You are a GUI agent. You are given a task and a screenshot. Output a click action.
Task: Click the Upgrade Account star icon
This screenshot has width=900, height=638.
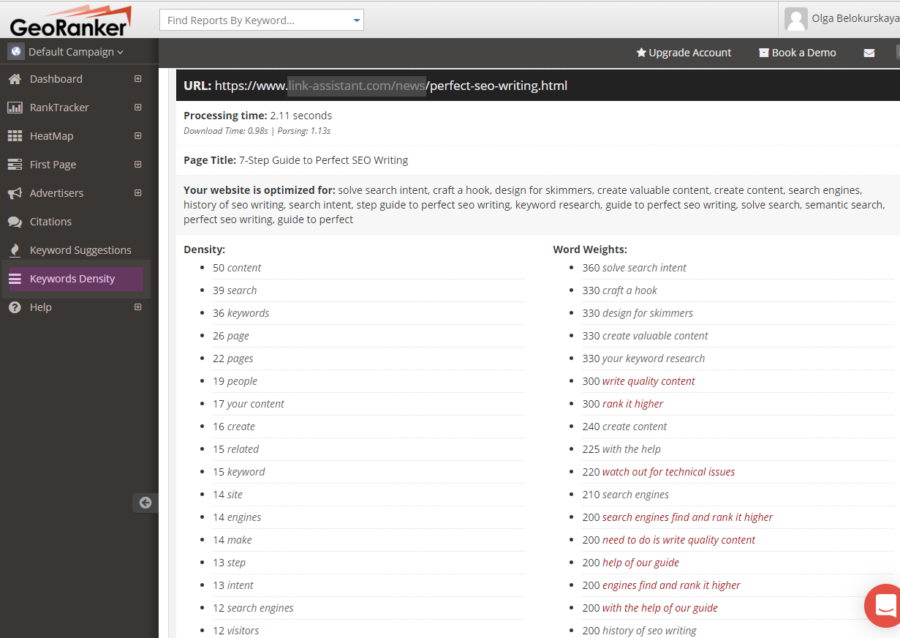point(641,53)
